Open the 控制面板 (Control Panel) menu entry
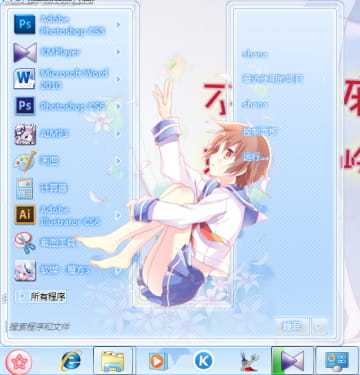Viewport: 360px width, 375px height. pyautogui.click(x=260, y=132)
